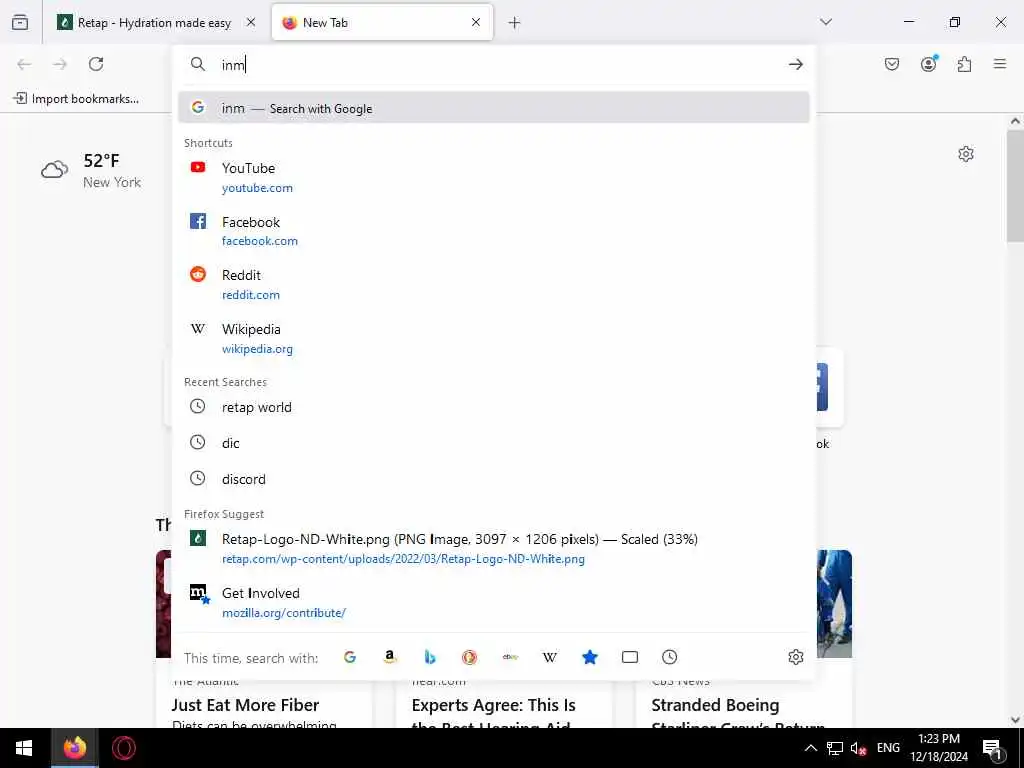1024x768 pixels.
Task: Open Save to Pocket icon
Action: tap(892, 64)
